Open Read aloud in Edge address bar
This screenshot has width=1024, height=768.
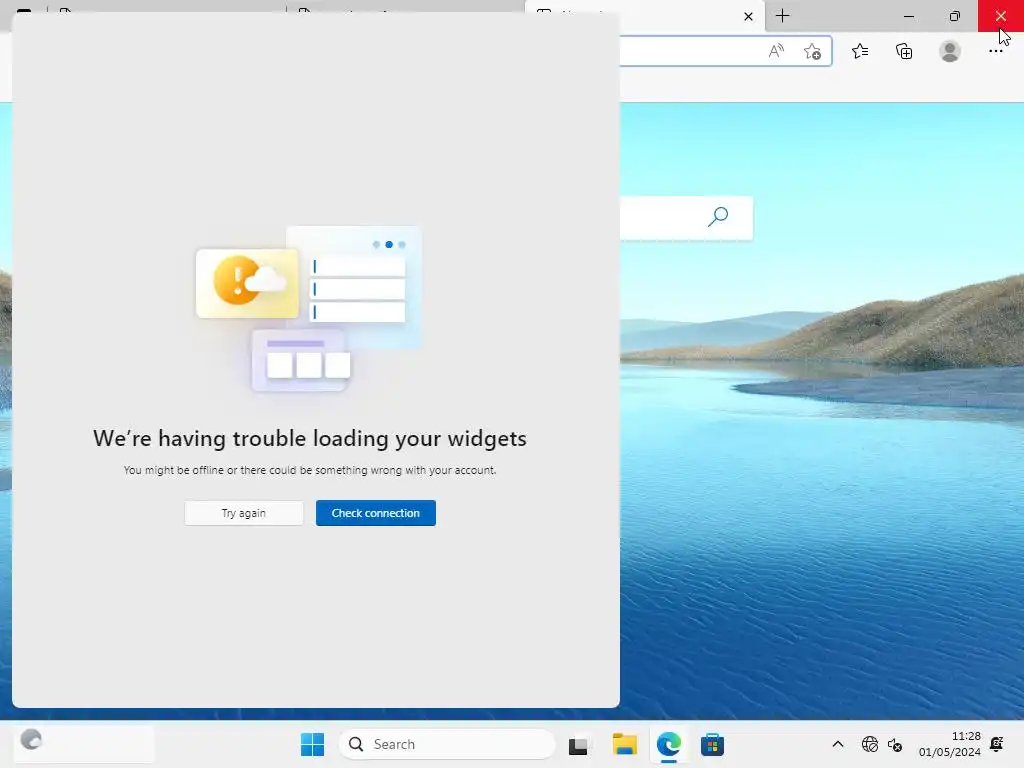tap(776, 51)
